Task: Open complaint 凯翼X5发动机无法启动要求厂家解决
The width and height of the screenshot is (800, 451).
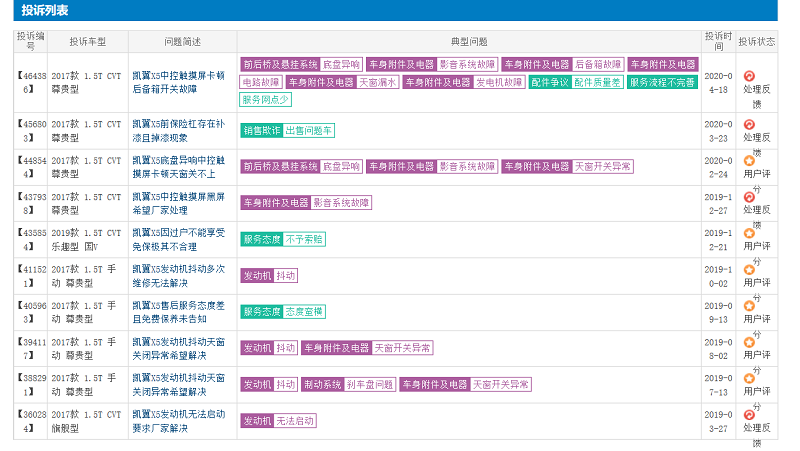Action: coord(178,421)
